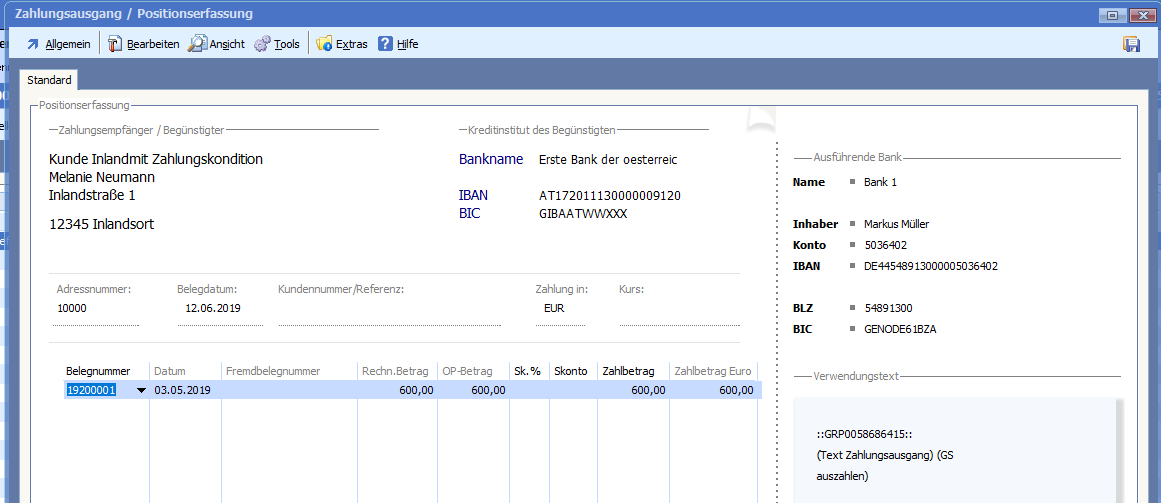Click the IBAN label link
This screenshot has height=503, width=1161.
473,195
